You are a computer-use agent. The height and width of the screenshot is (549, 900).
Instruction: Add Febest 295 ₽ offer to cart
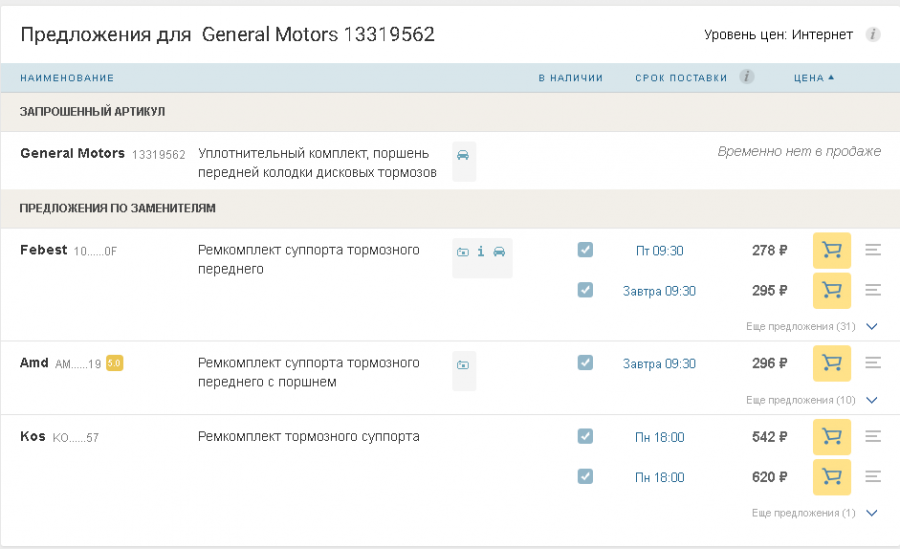coord(832,291)
